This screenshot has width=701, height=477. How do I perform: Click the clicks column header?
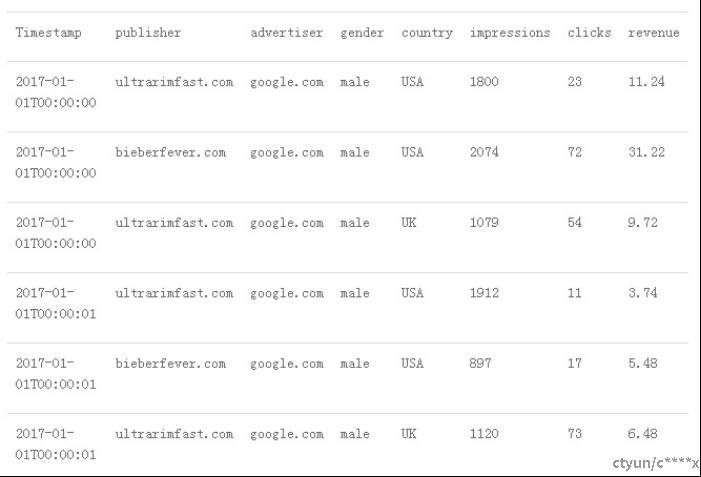pos(589,33)
